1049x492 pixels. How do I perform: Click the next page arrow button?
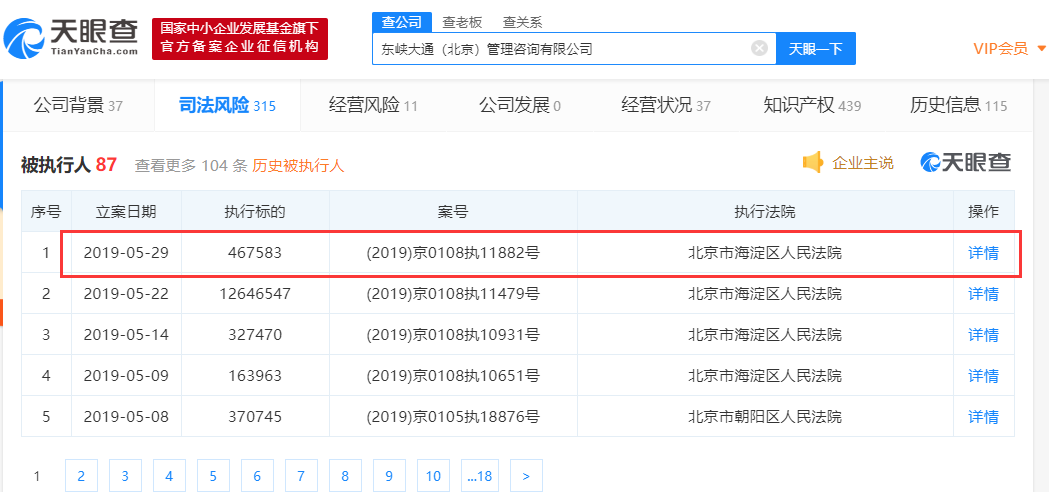(526, 476)
